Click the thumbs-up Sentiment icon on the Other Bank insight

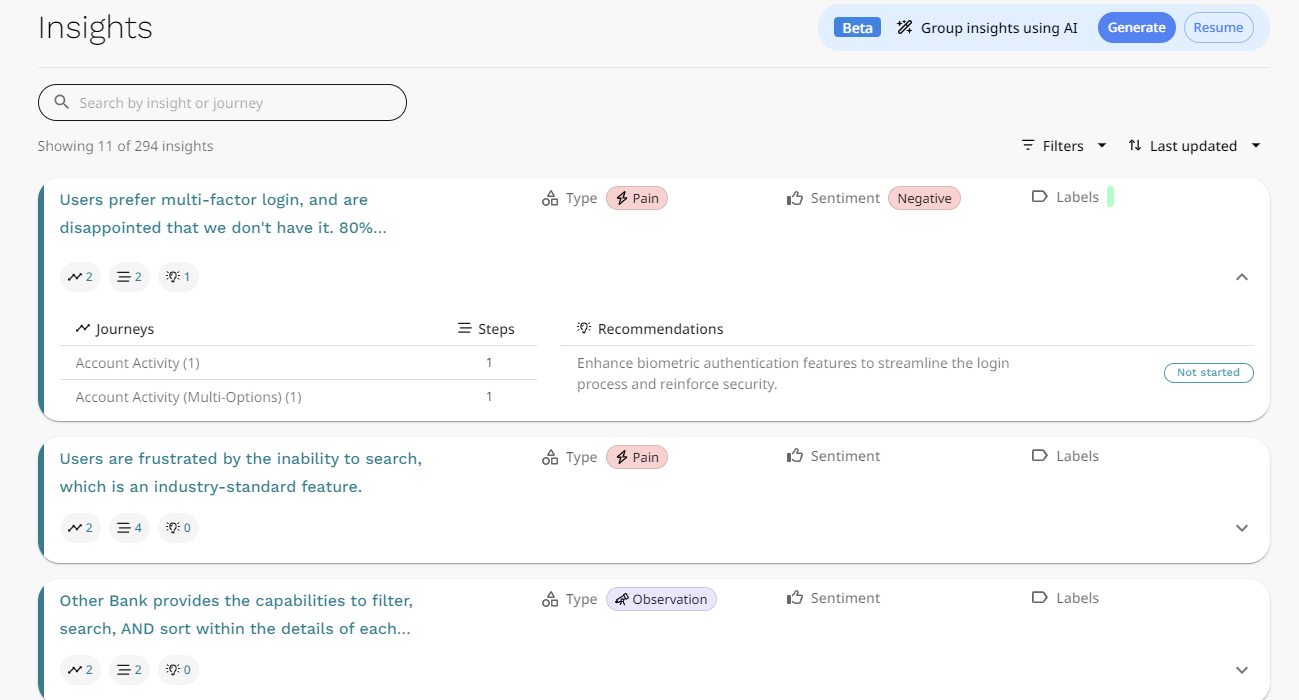pyautogui.click(x=794, y=597)
